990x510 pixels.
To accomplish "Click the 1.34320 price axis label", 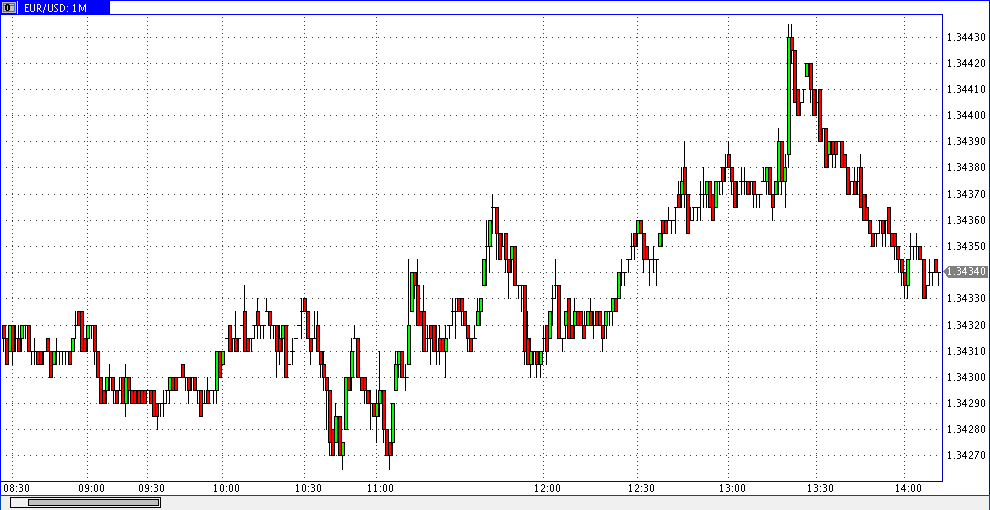I will 967,325.
